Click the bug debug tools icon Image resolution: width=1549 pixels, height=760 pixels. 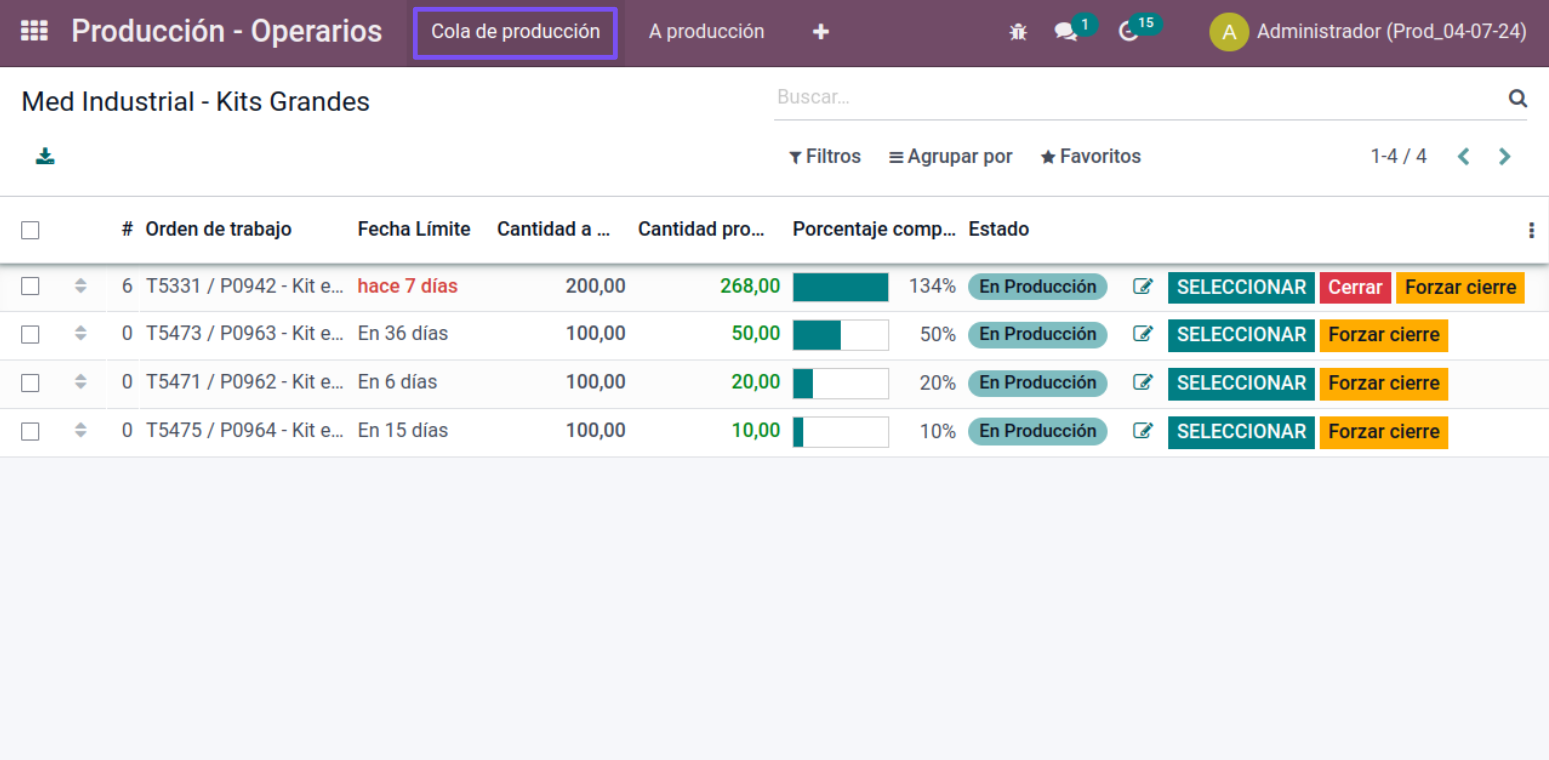[1018, 32]
